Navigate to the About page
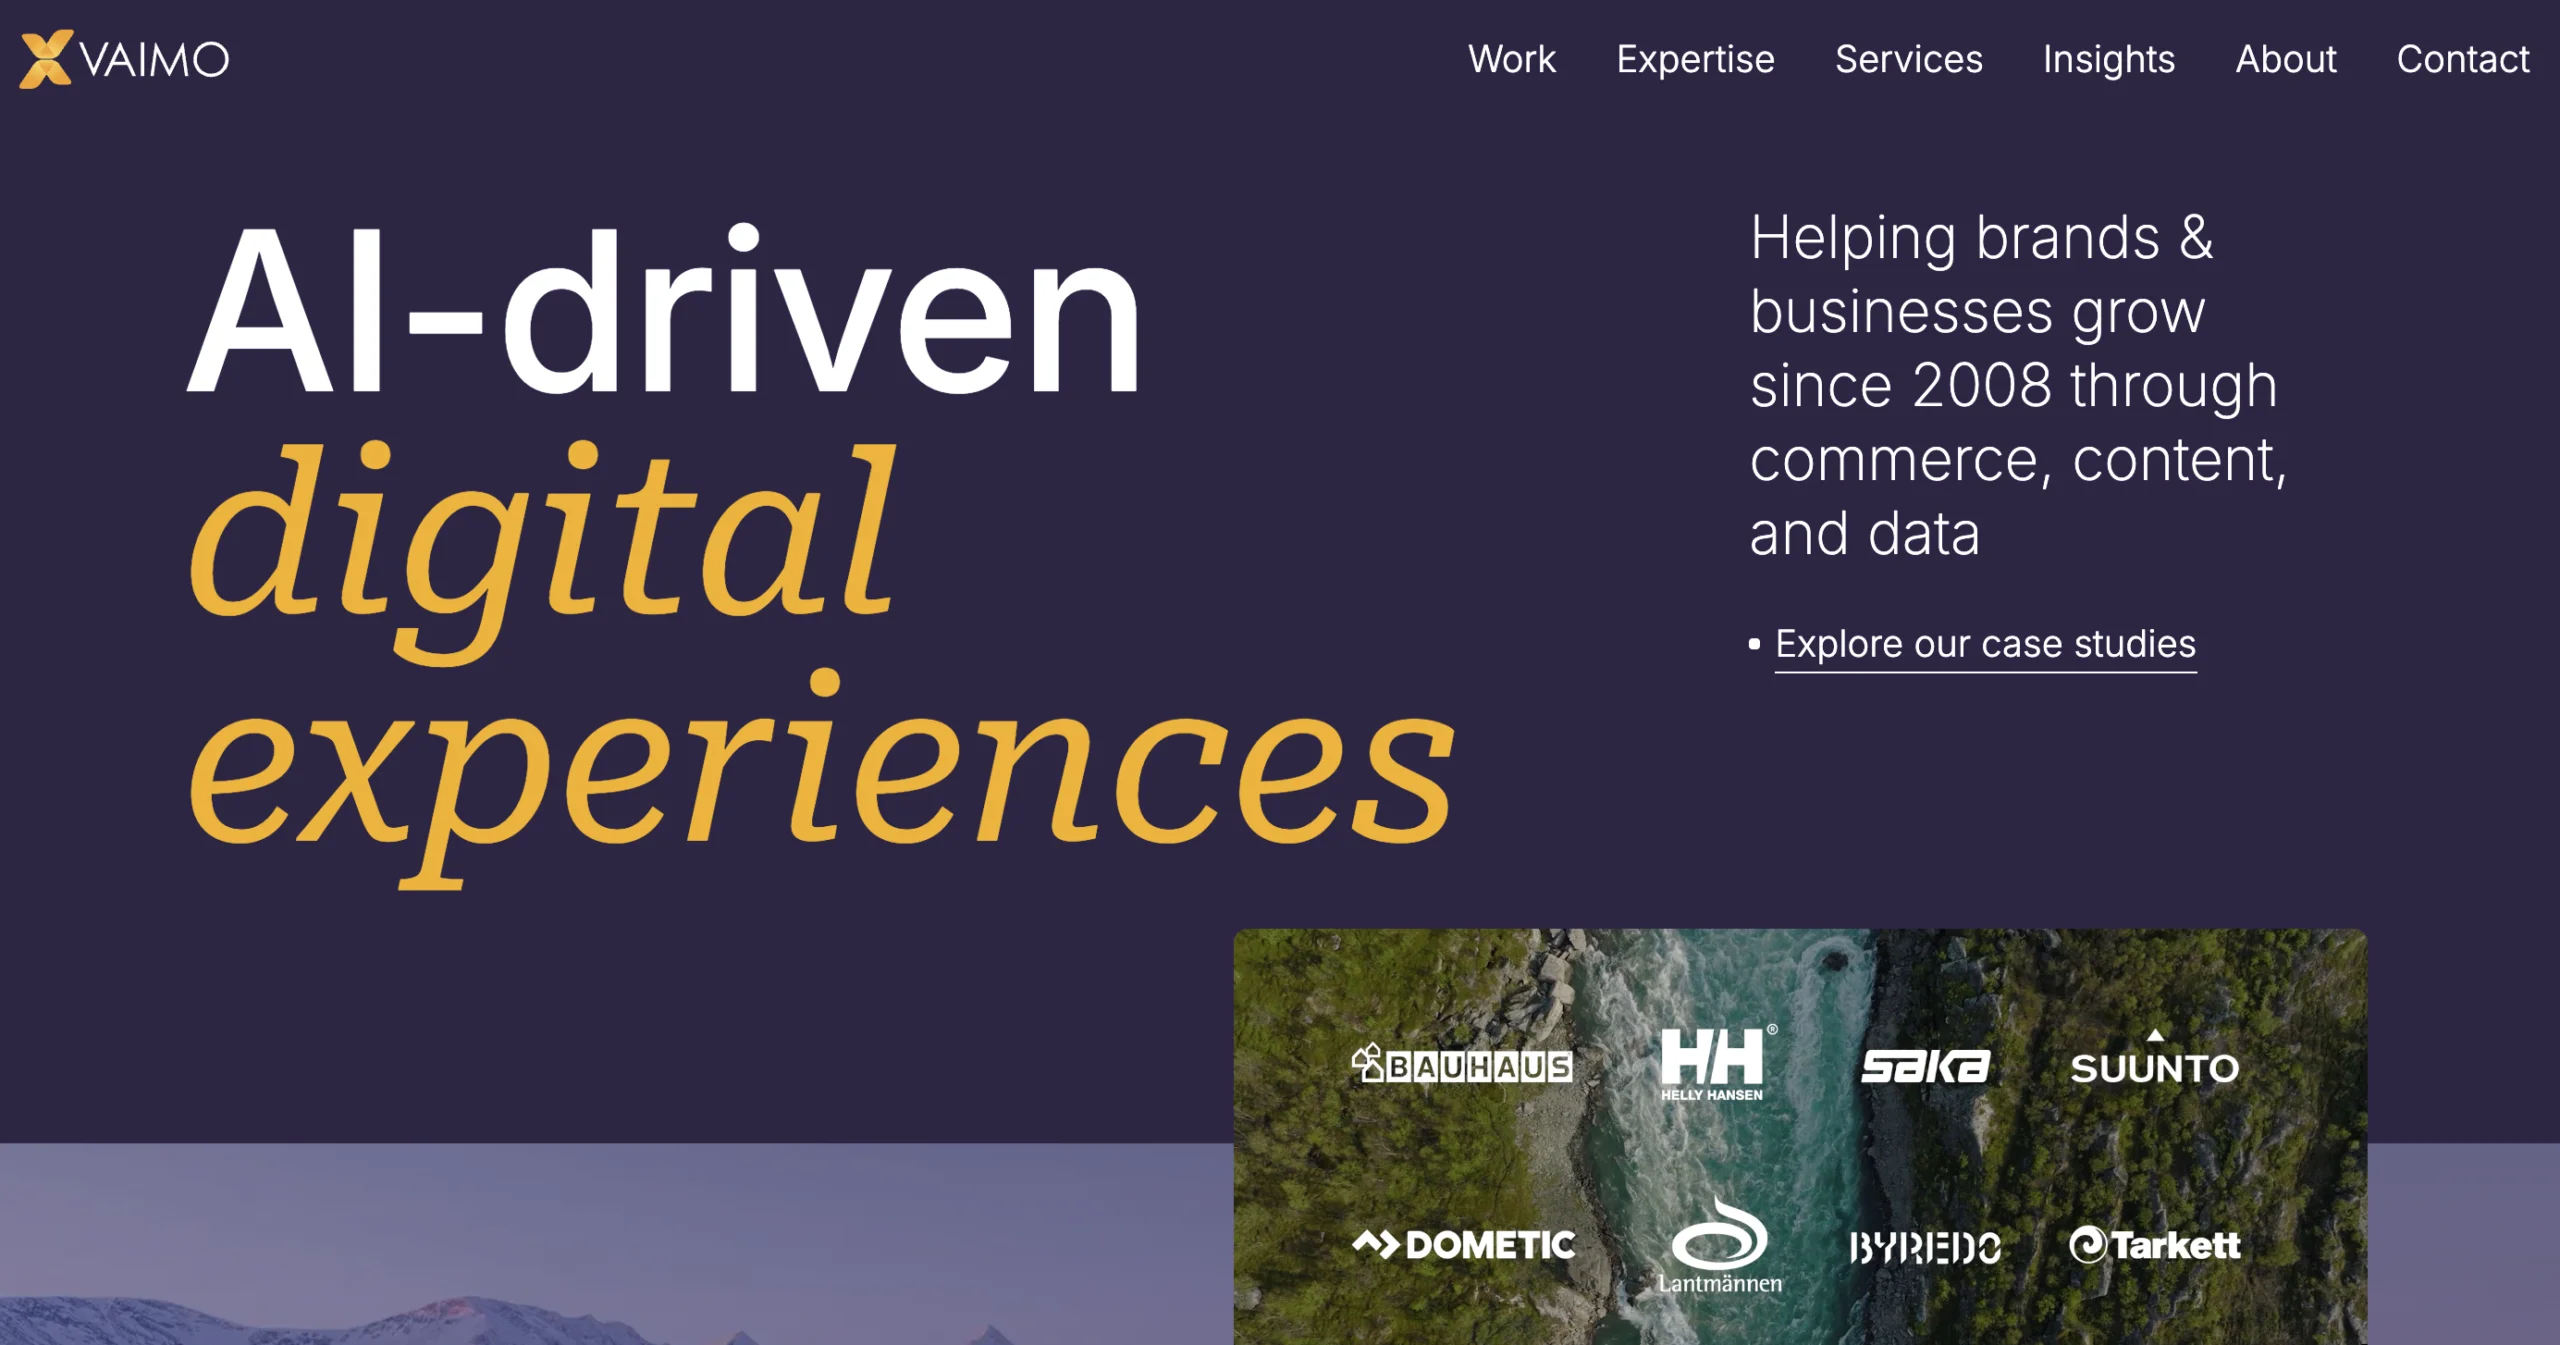The height and width of the screenshot is (1345, 2560). point(2285,59)
